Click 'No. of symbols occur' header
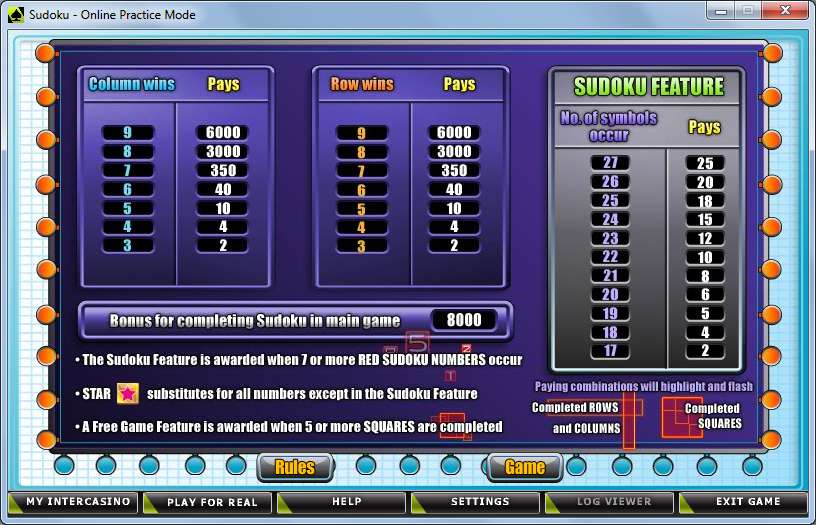The height and width of the screenshot is (525, 816). [x=608, y=126]
